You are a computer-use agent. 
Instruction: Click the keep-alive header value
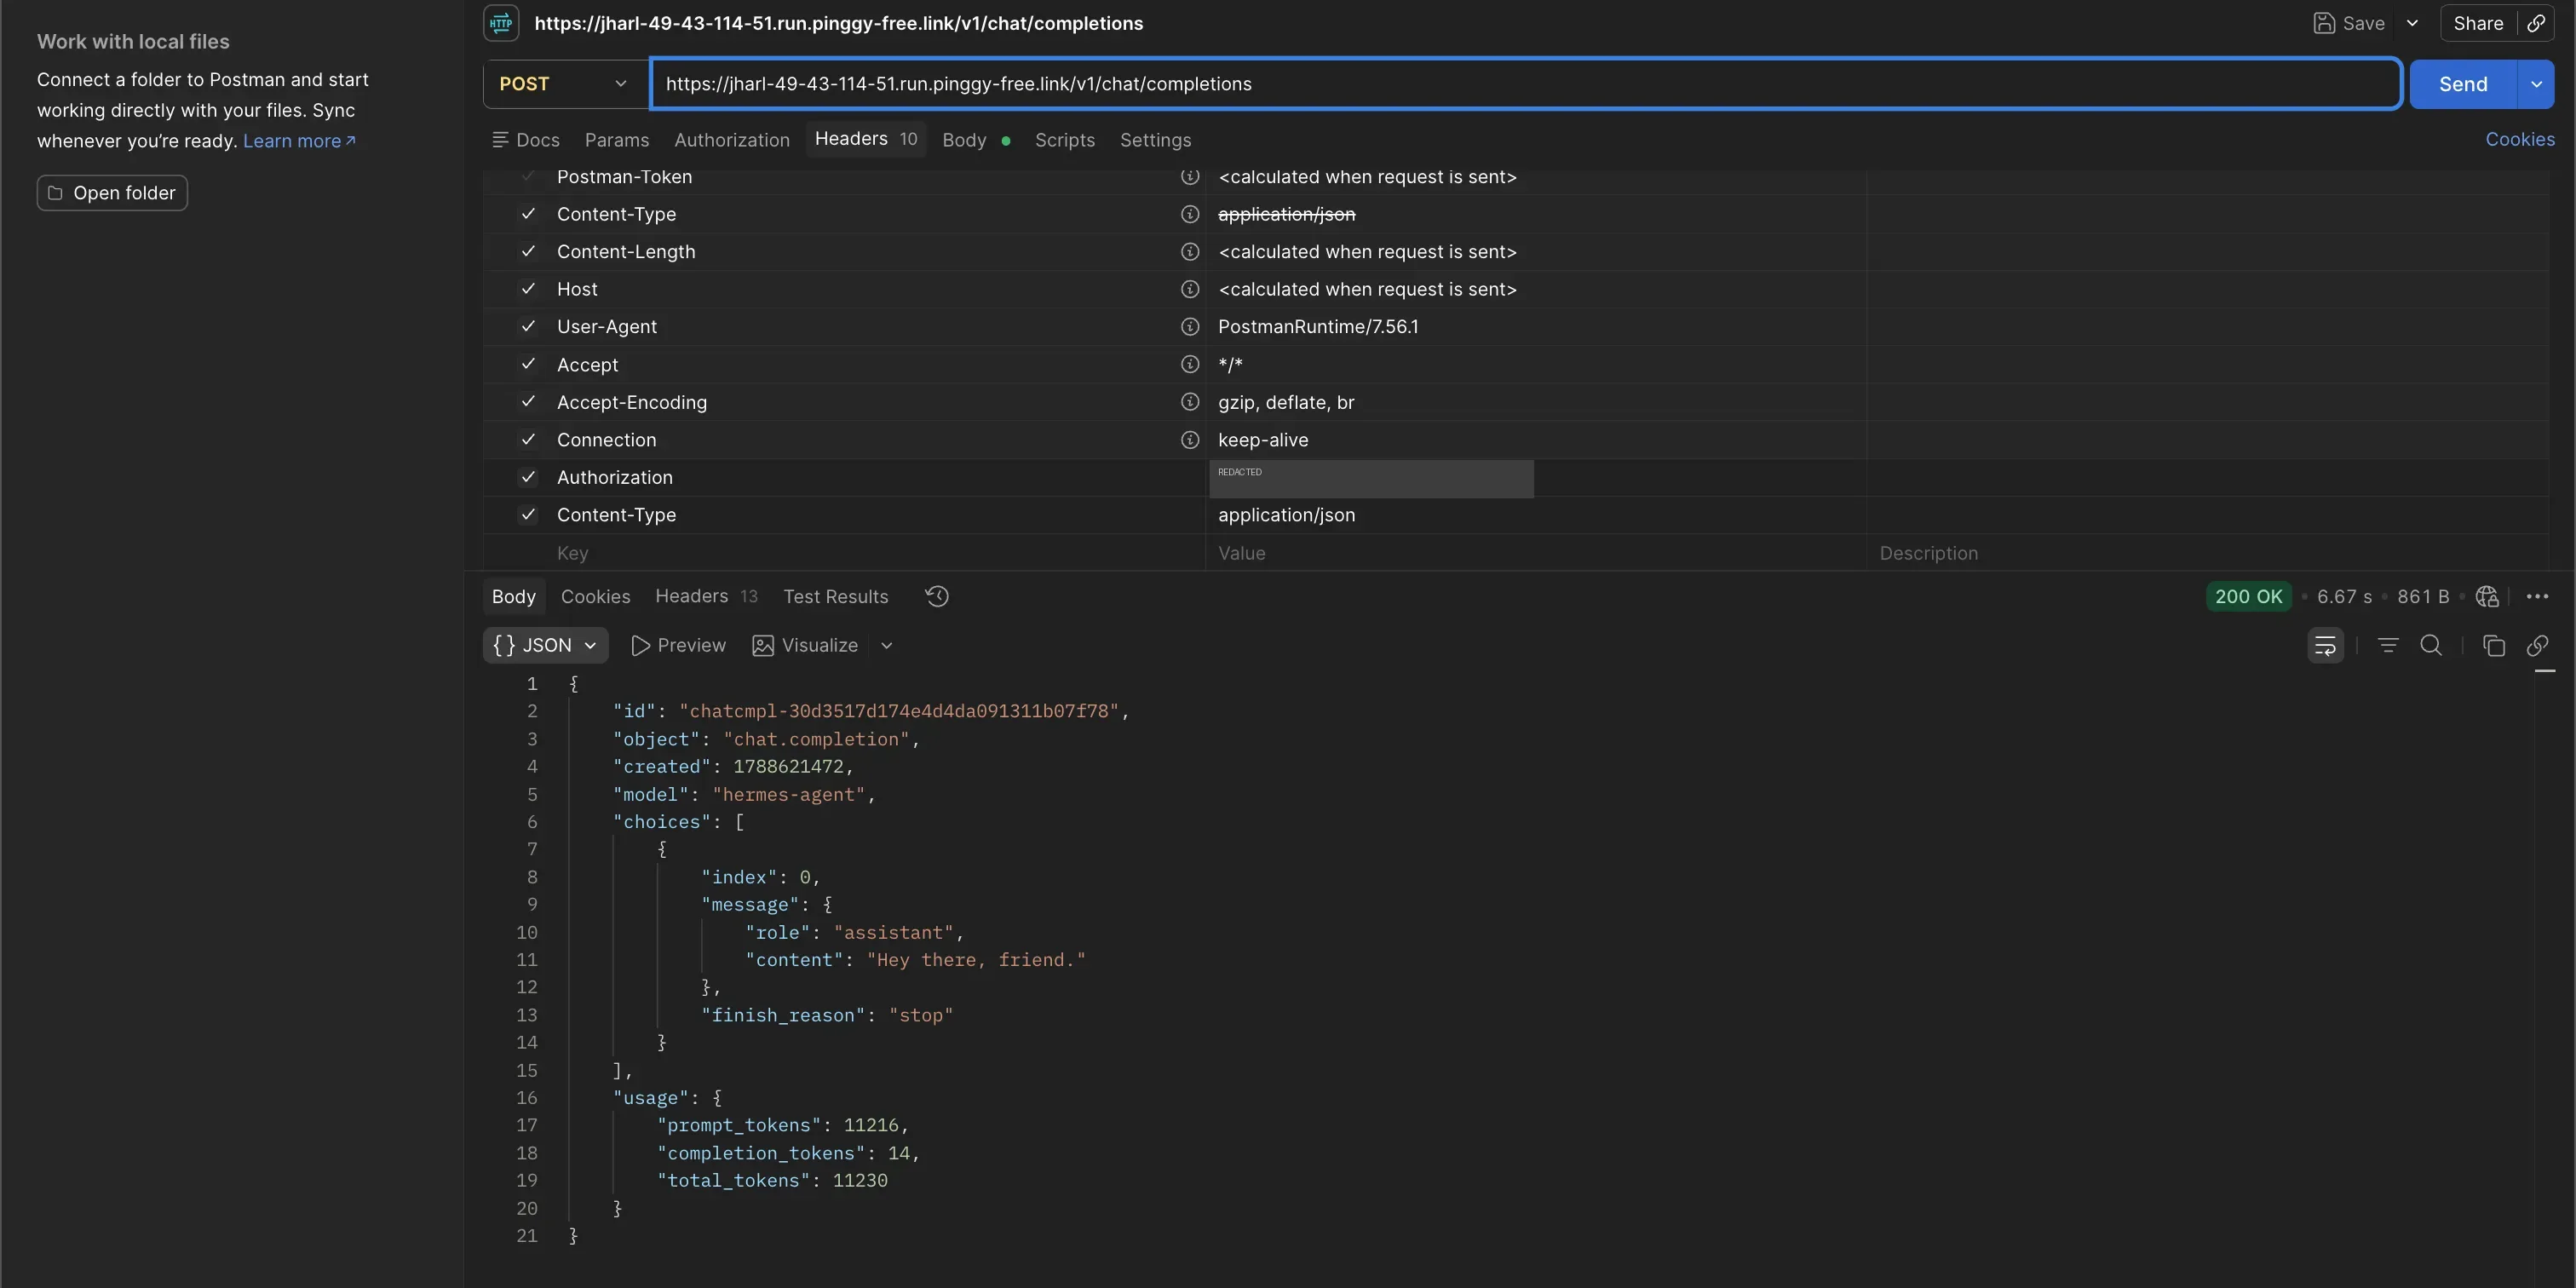point(1263,440)
